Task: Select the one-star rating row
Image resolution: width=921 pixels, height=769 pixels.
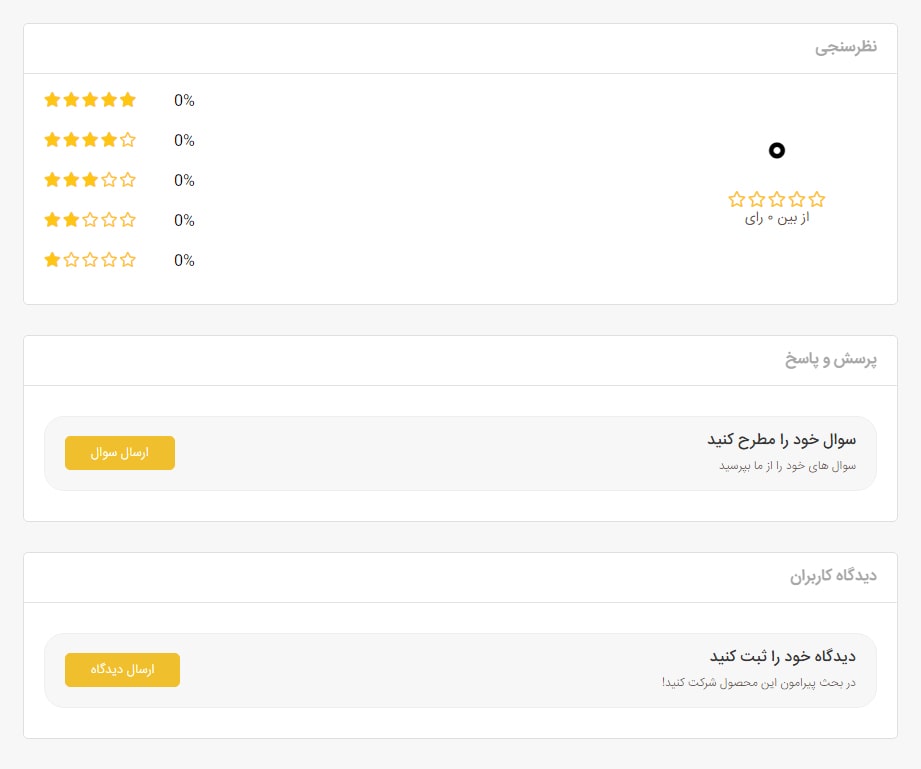Action: click(90, 260)
